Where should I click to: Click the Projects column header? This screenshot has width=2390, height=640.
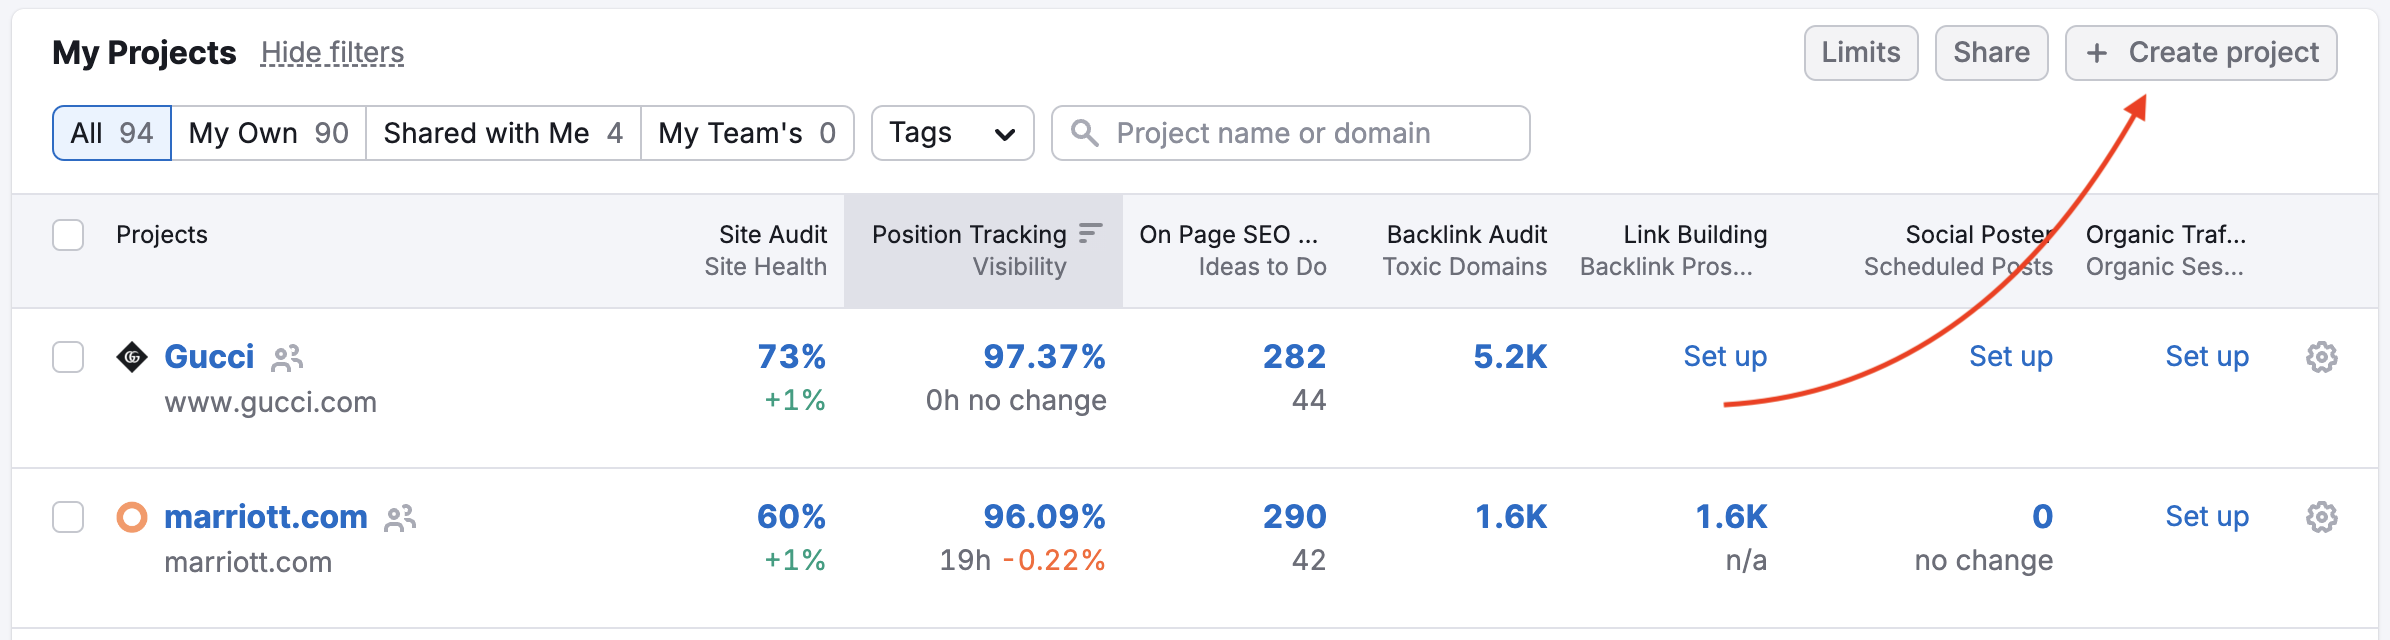[x=162, y=235]
